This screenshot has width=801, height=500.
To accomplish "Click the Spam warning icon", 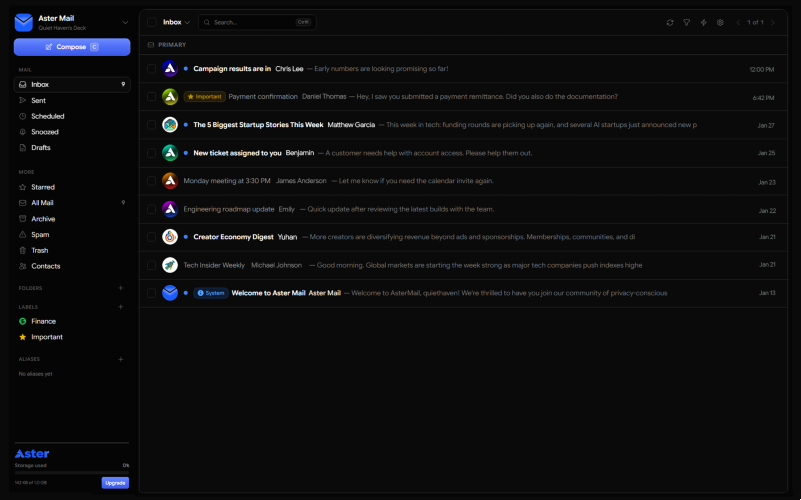I will click(22, 234).
